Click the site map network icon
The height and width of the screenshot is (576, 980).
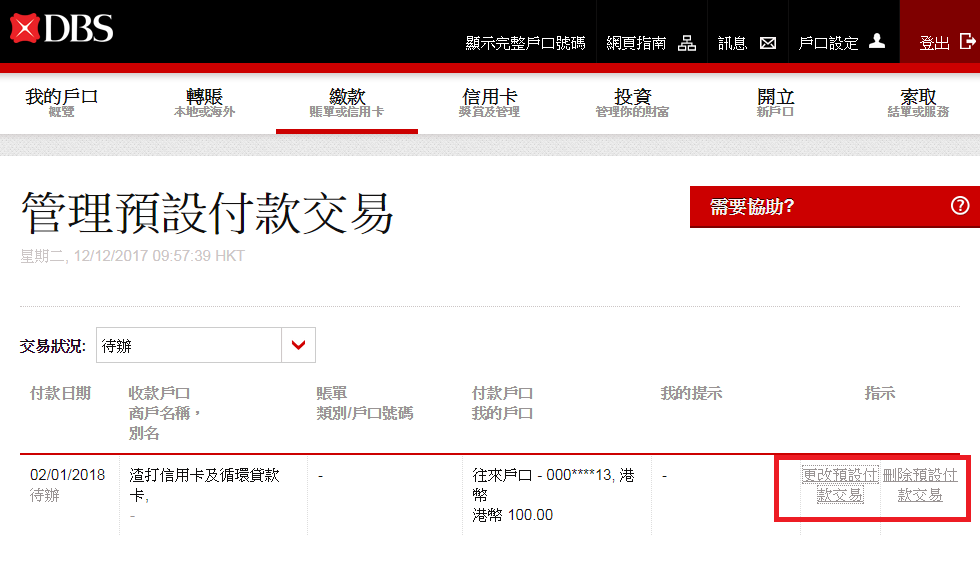click(x=687, y=43)
